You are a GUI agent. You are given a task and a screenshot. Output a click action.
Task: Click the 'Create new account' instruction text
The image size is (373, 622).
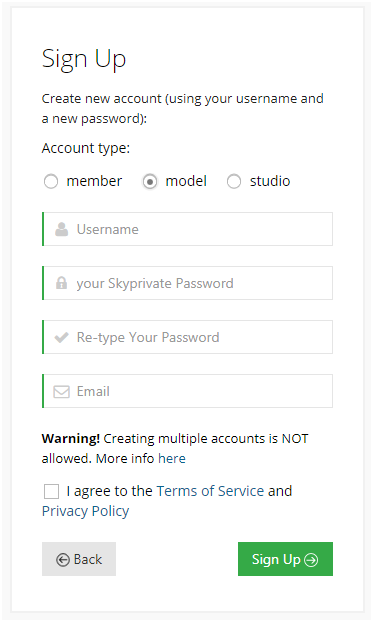[183, 108]
